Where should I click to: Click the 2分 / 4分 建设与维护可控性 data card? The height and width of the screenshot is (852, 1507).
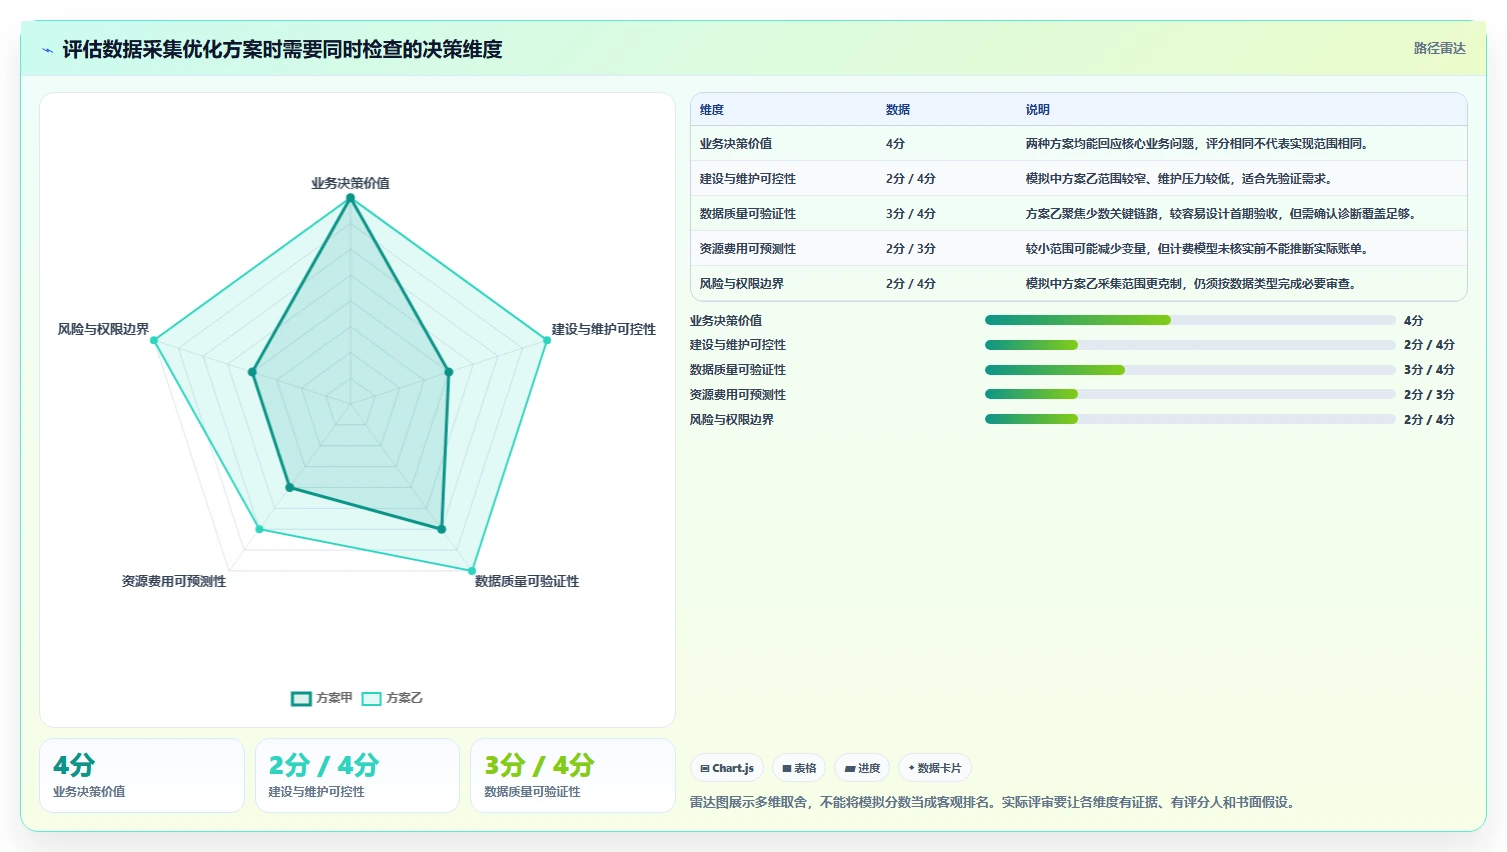point(357,776)
